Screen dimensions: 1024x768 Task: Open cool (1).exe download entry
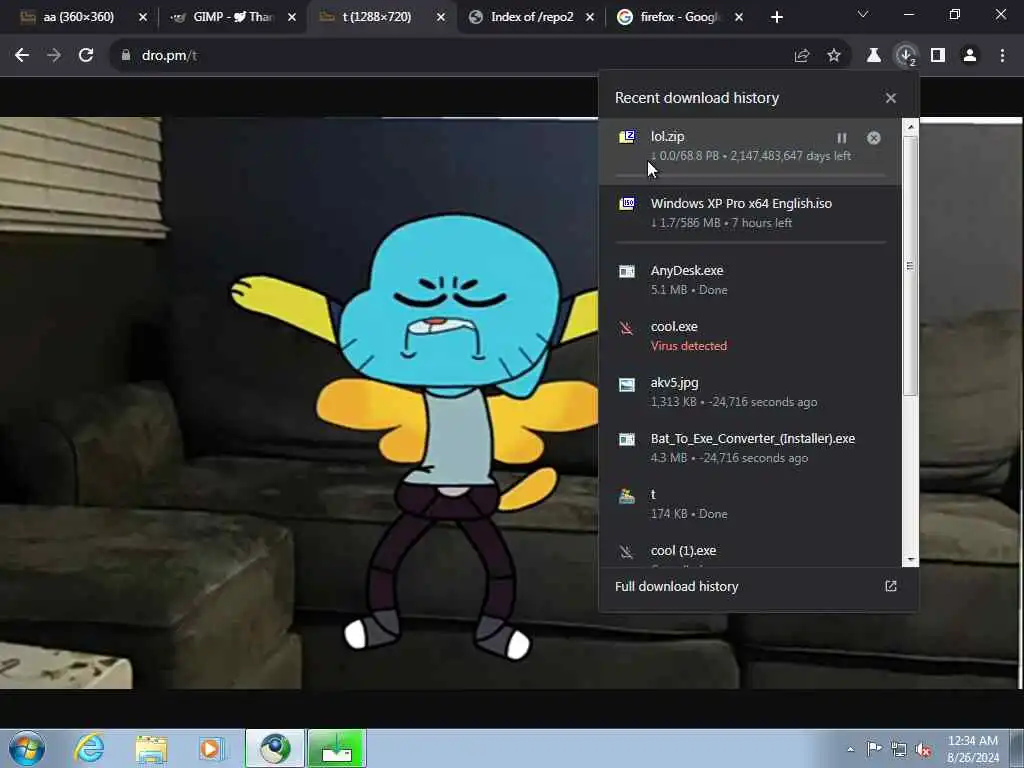coord(750,554)
